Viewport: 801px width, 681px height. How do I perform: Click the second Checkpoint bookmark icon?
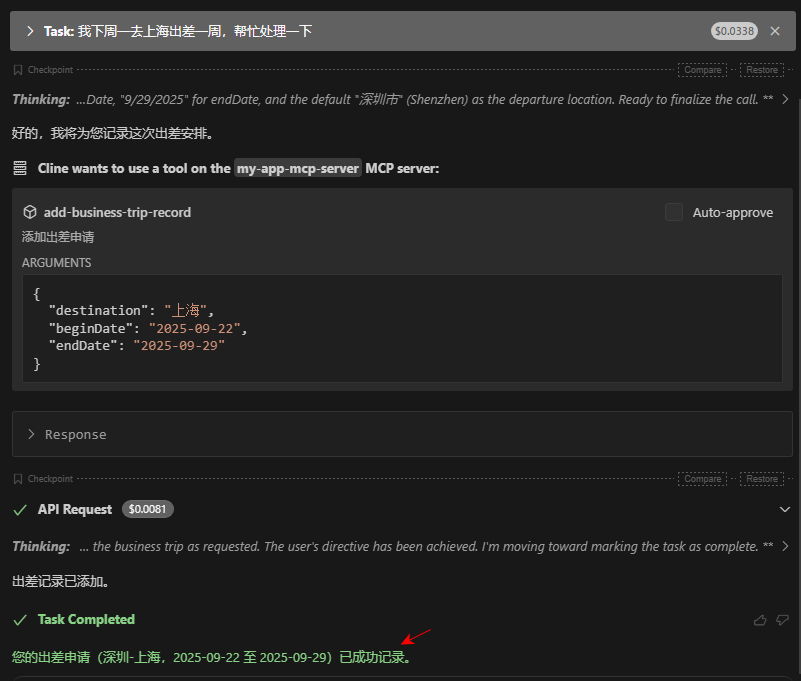click(18, 479)
